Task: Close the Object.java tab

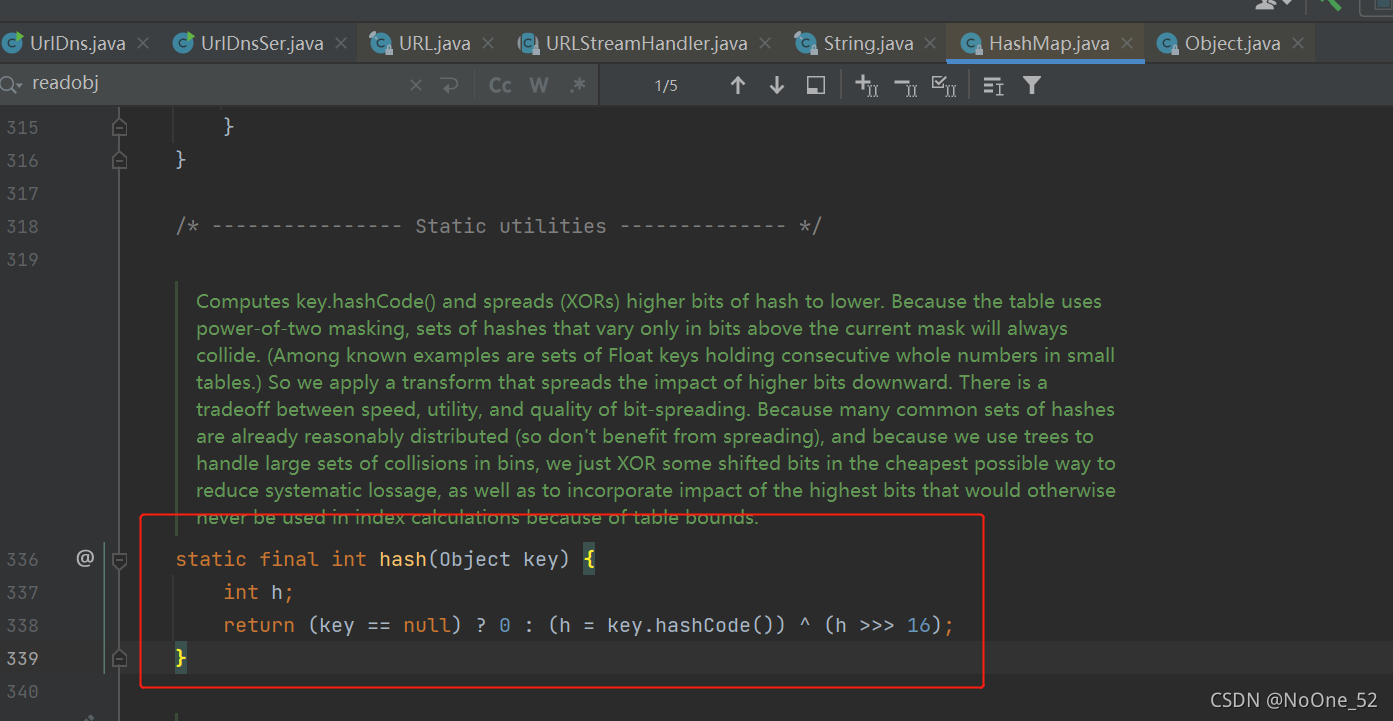Action: point(1298,44)
